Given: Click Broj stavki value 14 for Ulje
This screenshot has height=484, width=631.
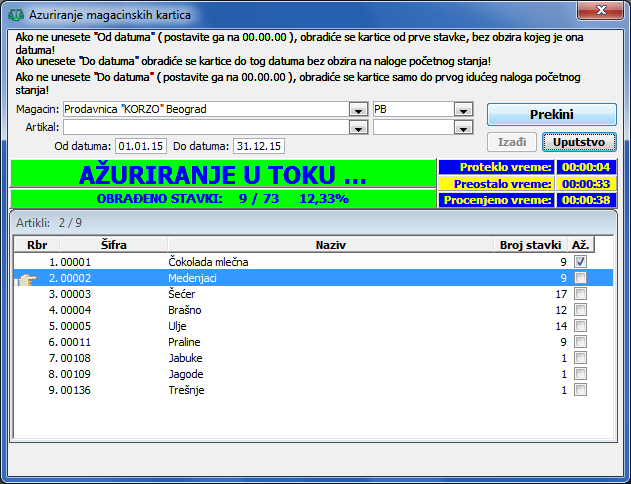Looking at the screenshot, I should 561,326.
